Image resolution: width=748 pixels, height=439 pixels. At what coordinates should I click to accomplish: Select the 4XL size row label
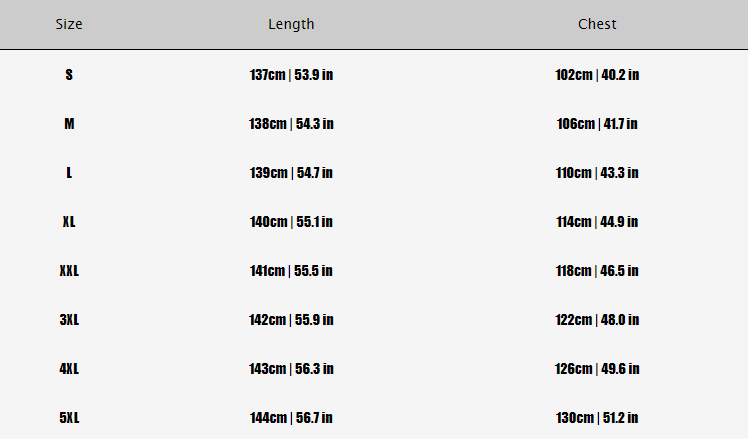coord(69,369)
